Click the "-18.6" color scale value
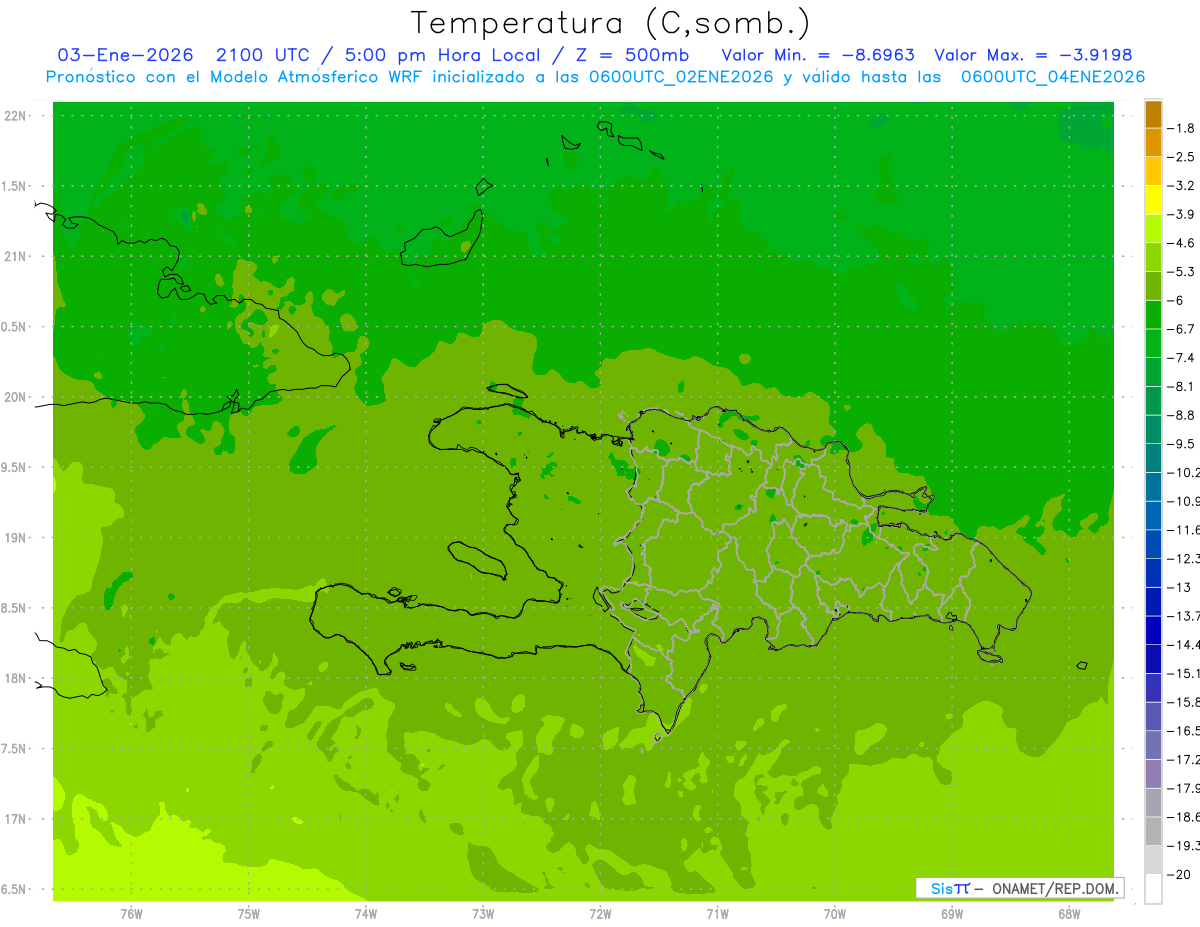Screen dimensions: 1200x927 (1183, 817)
